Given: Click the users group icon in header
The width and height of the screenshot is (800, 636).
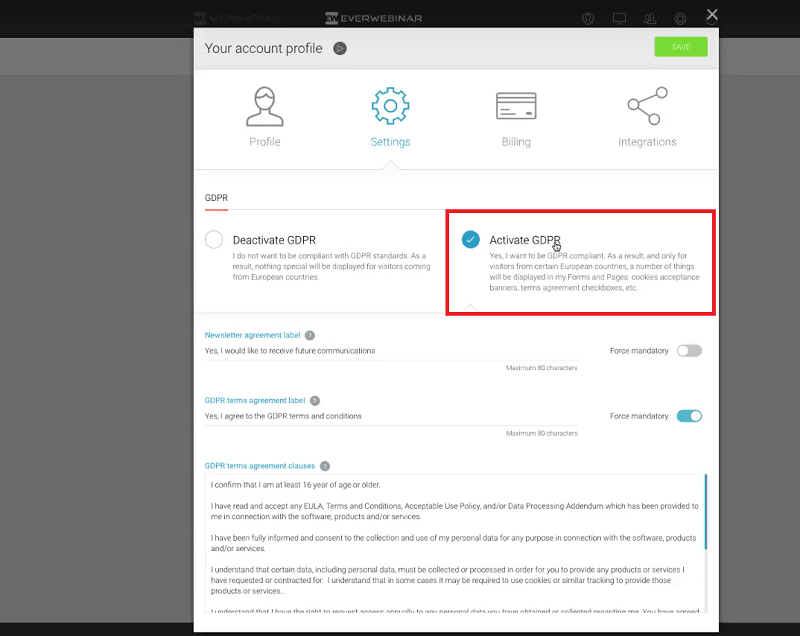Looking at the screenshot, I should [649, 19].
